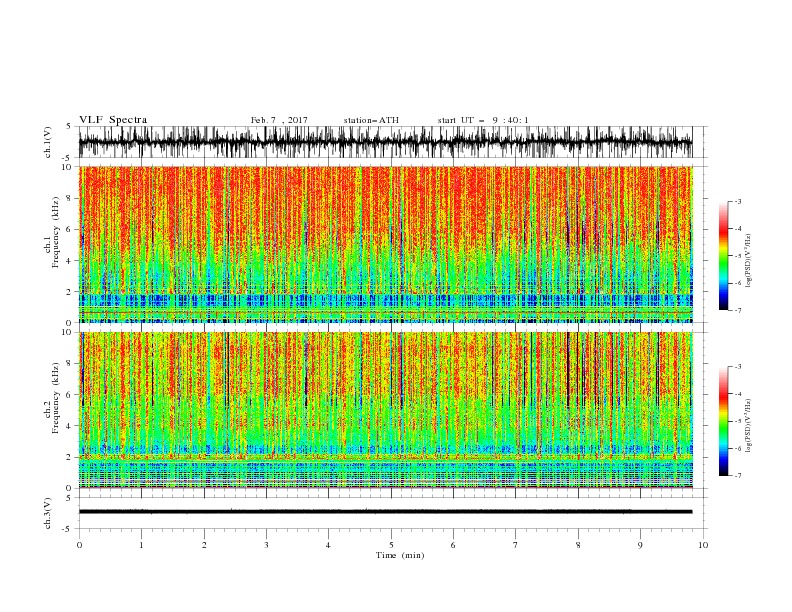Screen dimensions: 792x612
Task: Click the "6" kHz tick of ch.2 spectrogram
Action: 69,394
